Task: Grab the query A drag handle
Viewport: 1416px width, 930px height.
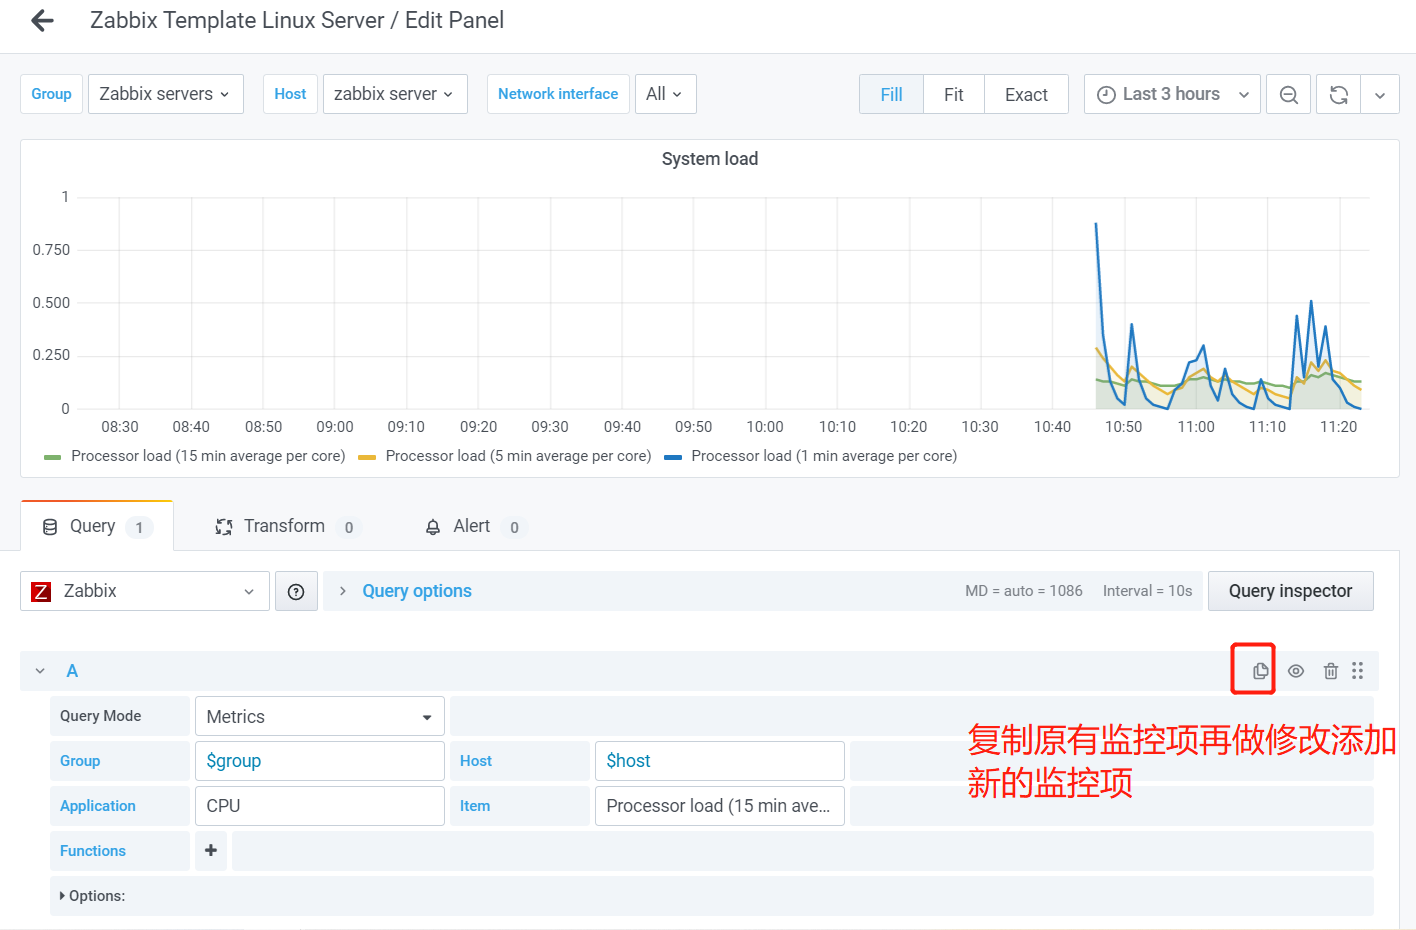Action: (x=1358, y=671)
